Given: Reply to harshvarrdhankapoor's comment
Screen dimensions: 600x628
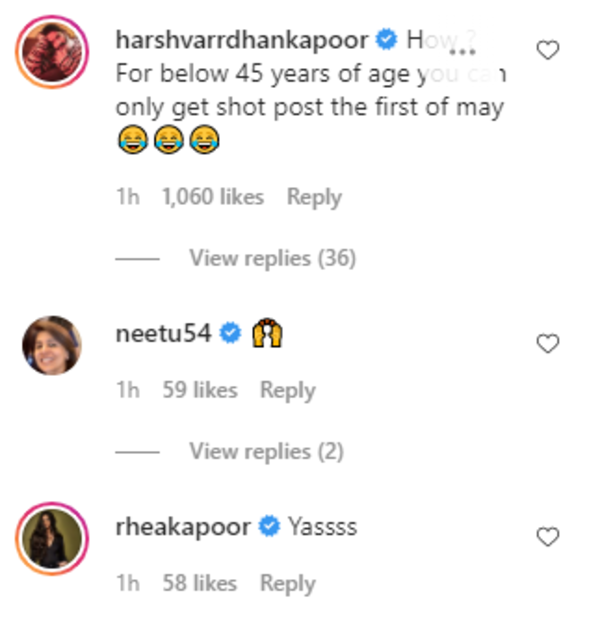Looking at the screenshot, I should coord(314,197).
